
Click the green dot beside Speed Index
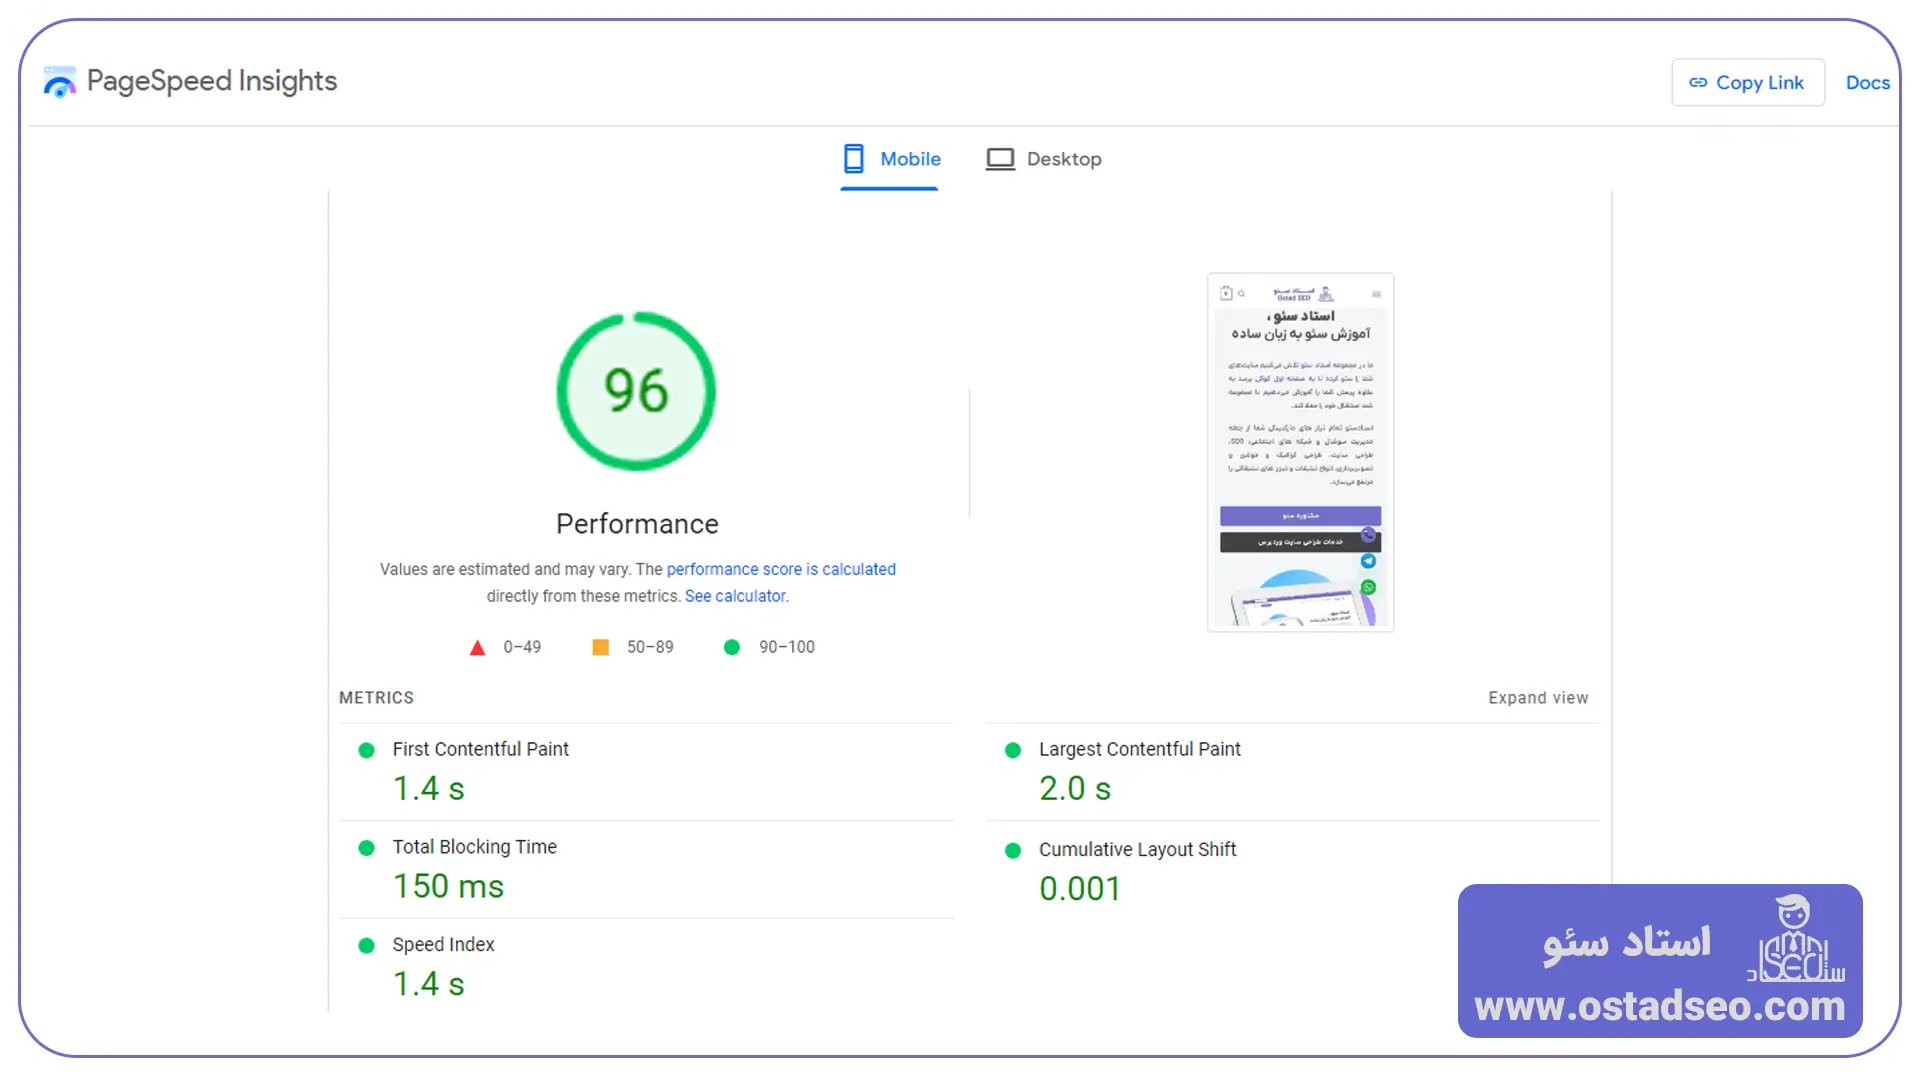[x=367, y=946]
